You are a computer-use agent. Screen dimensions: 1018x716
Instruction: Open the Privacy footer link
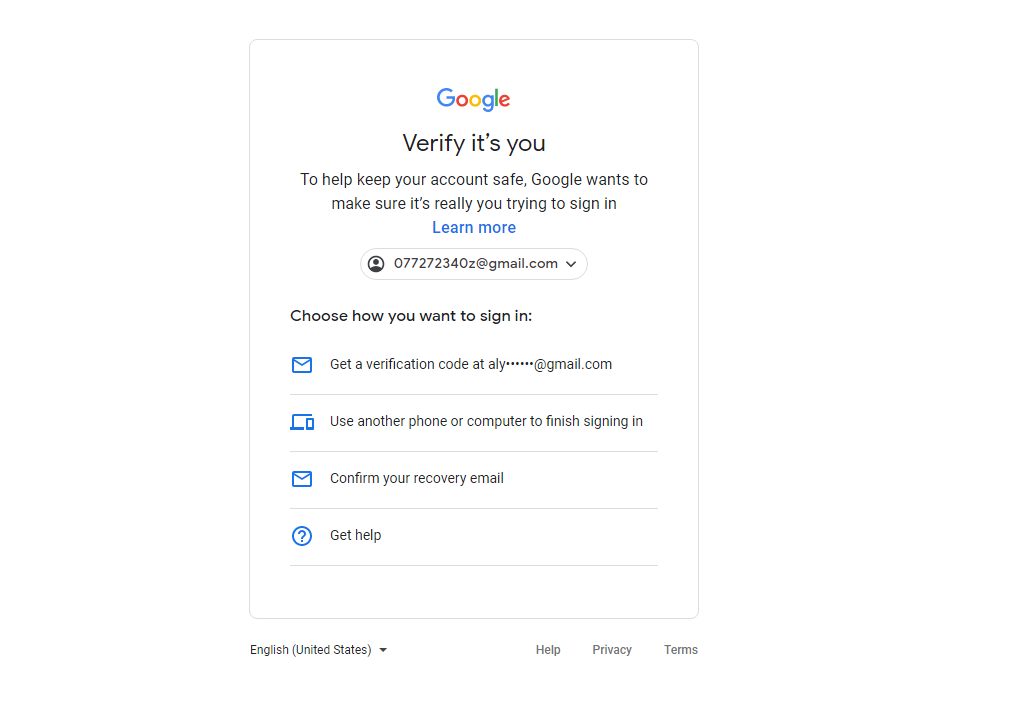(x=612, y=650)
